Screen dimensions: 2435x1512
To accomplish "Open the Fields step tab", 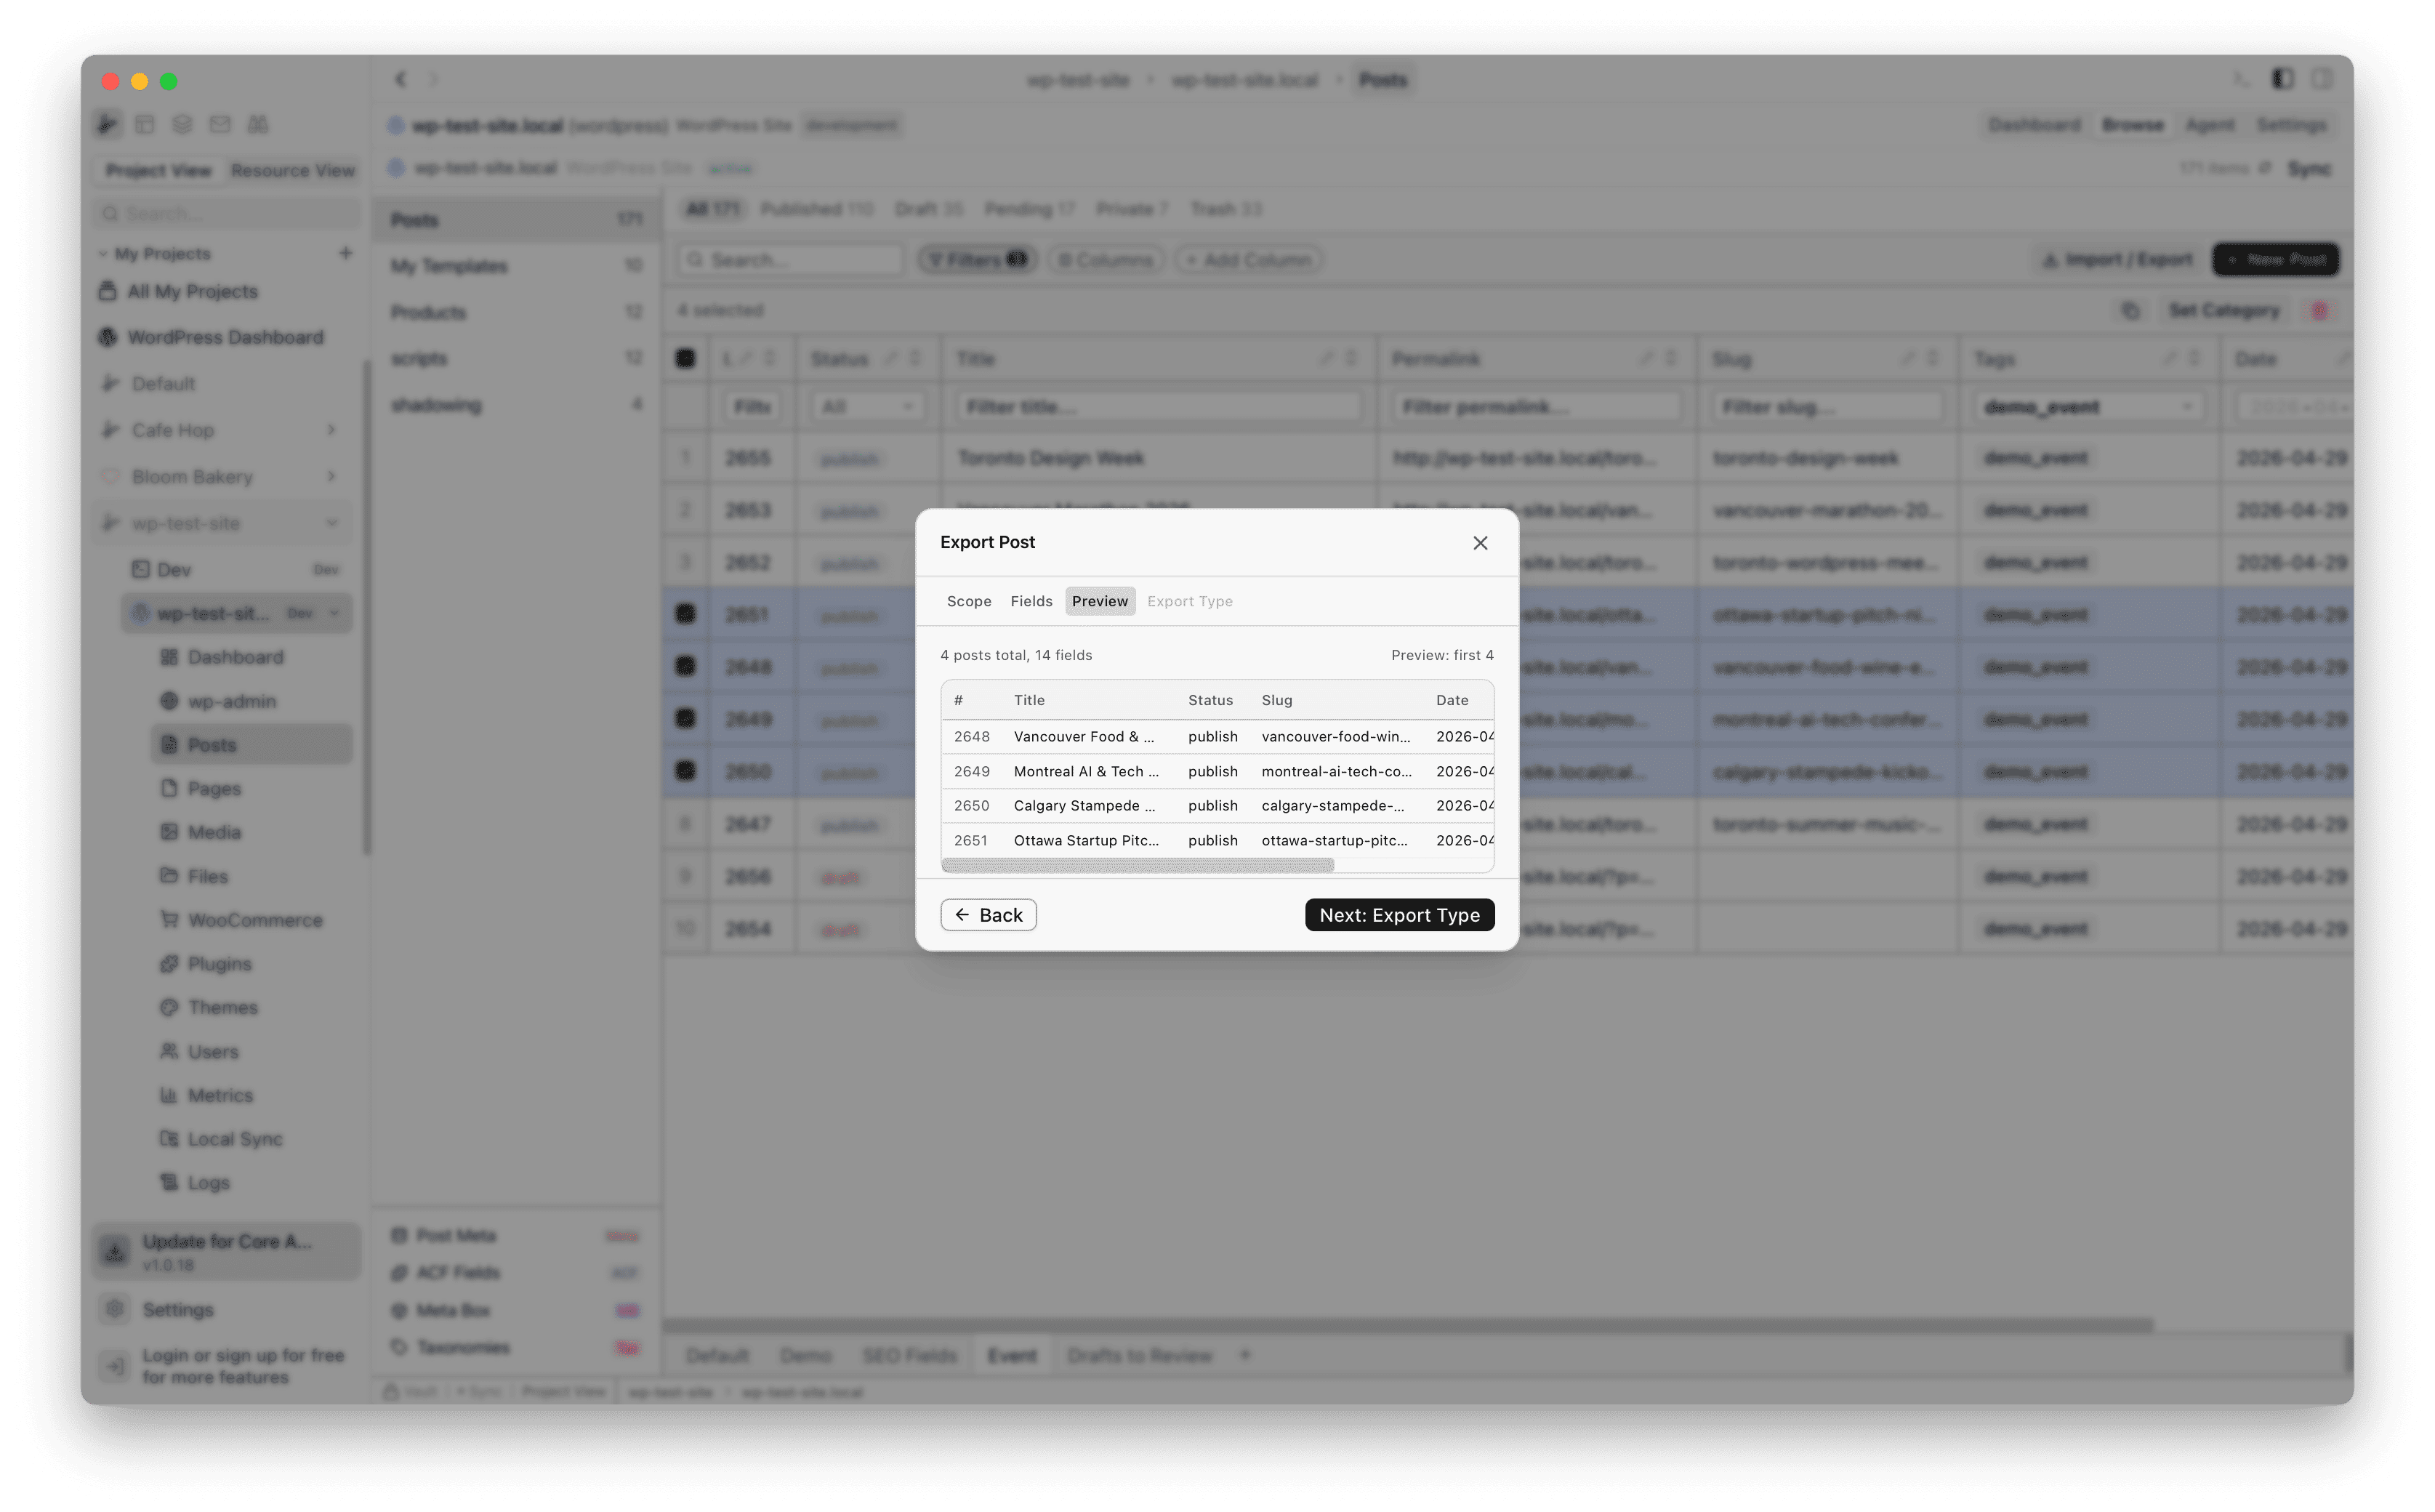I will point(1031,601).
